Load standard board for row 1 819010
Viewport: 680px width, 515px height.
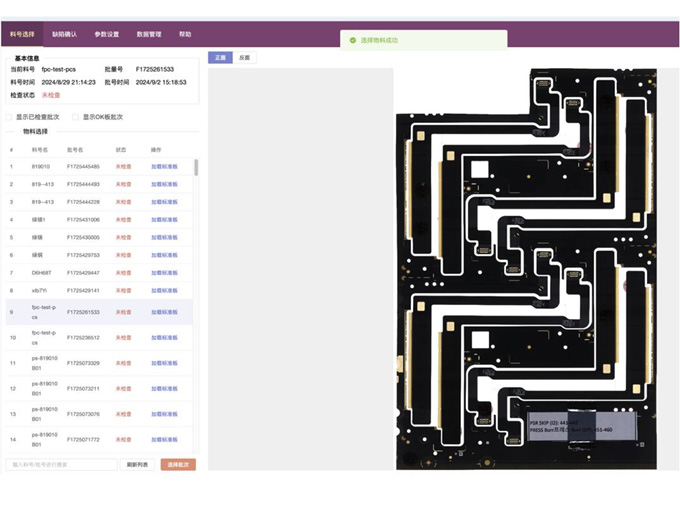[164, 167]
